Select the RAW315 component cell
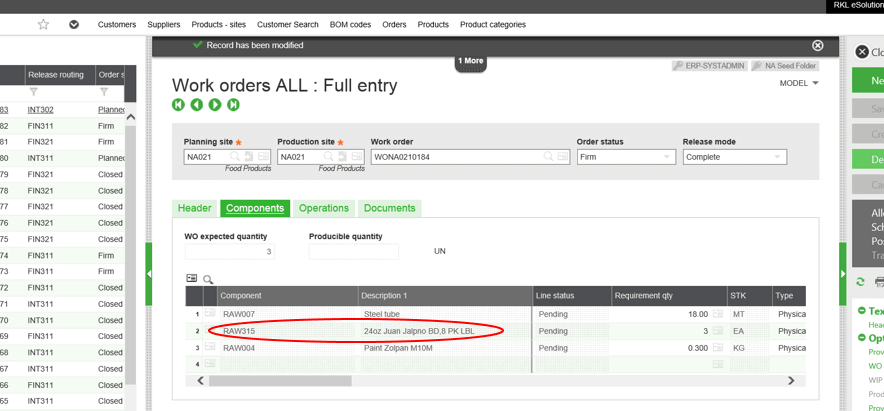 click(x=288, y=331)
